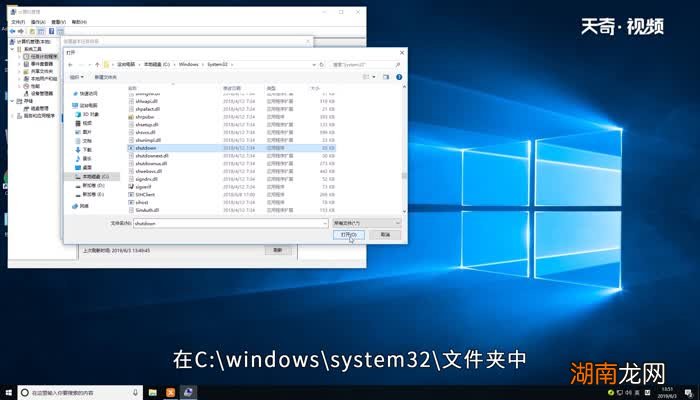Select 设备管理器 in Computer Management tree
700x400 pixels.
coord(38,93)
